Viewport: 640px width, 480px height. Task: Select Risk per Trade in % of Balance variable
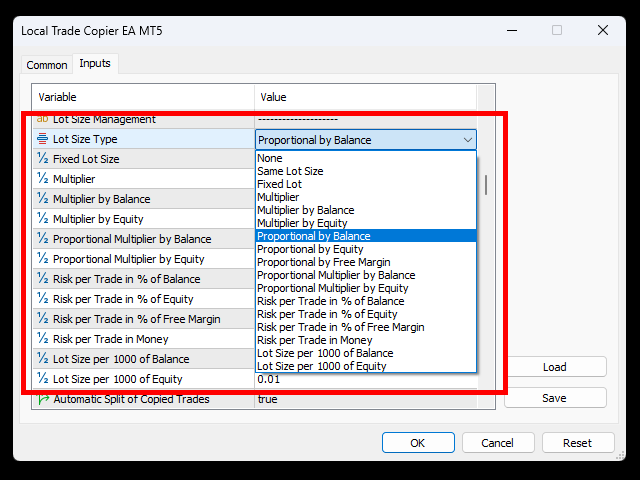click(127, 279)
